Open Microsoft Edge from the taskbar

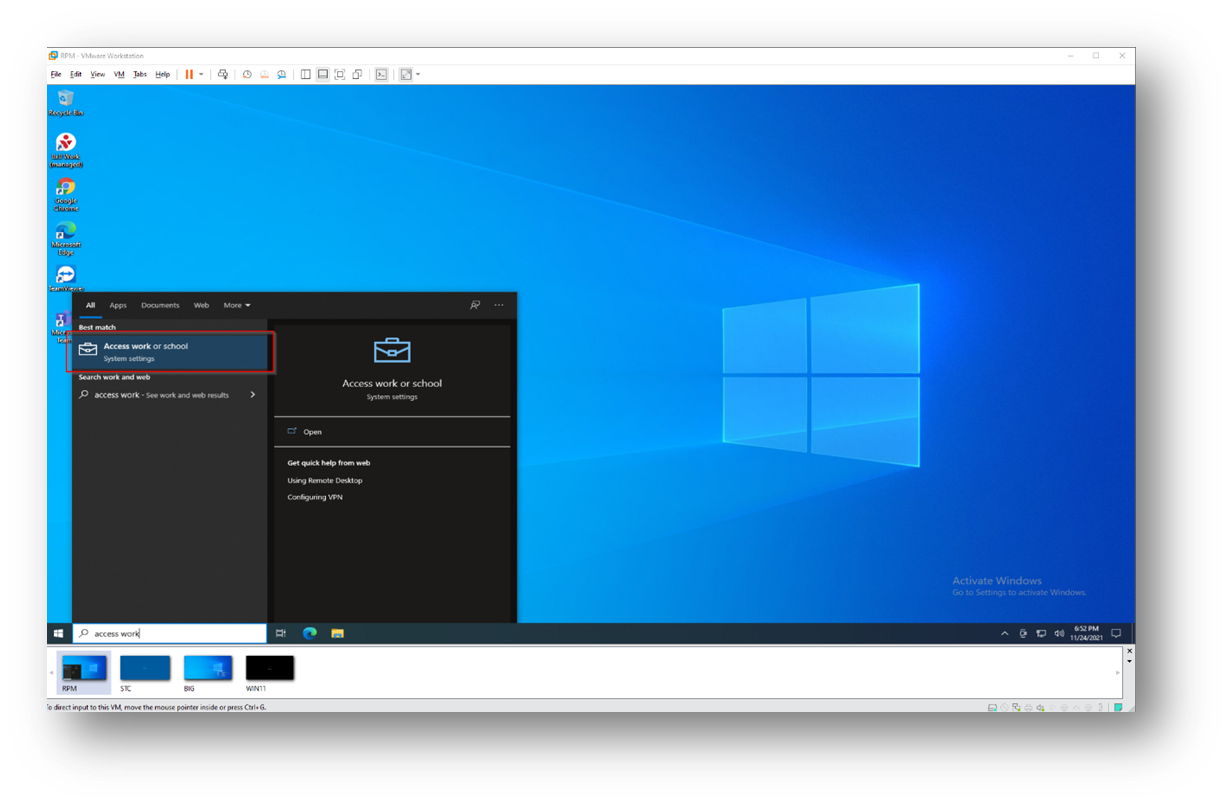(309, 633)
